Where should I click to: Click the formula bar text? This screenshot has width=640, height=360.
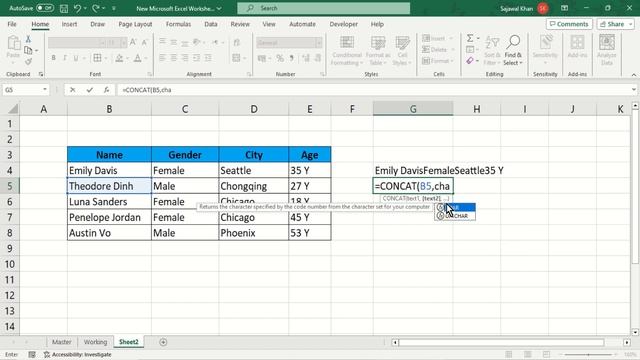(x=147, y=90)
